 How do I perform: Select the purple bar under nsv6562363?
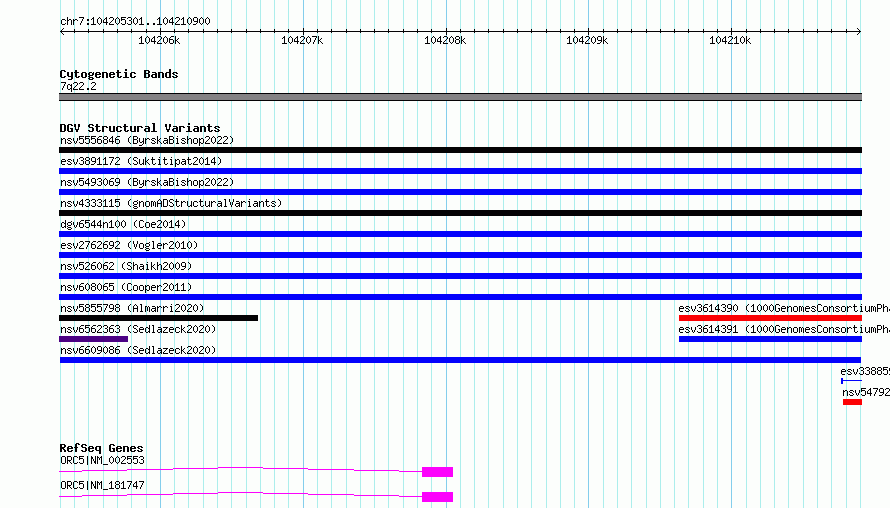(x=94, y=339)
